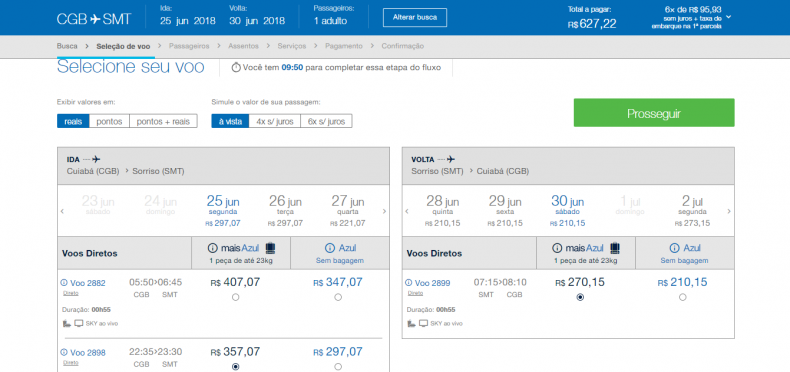Select the R$ 407,07 maisAzul fare radio
790x372 pixels.
pos(235,297)
